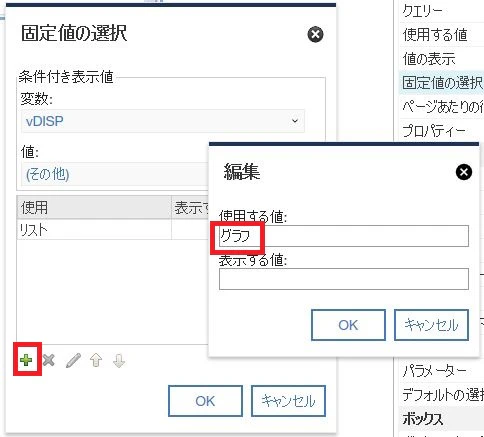Click the 使用する値 input field

point(344,236)
